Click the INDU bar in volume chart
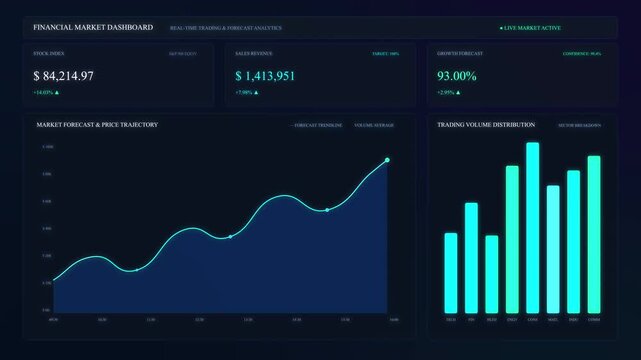This screenshot has height=360, width=641. [x=574, y=242]
